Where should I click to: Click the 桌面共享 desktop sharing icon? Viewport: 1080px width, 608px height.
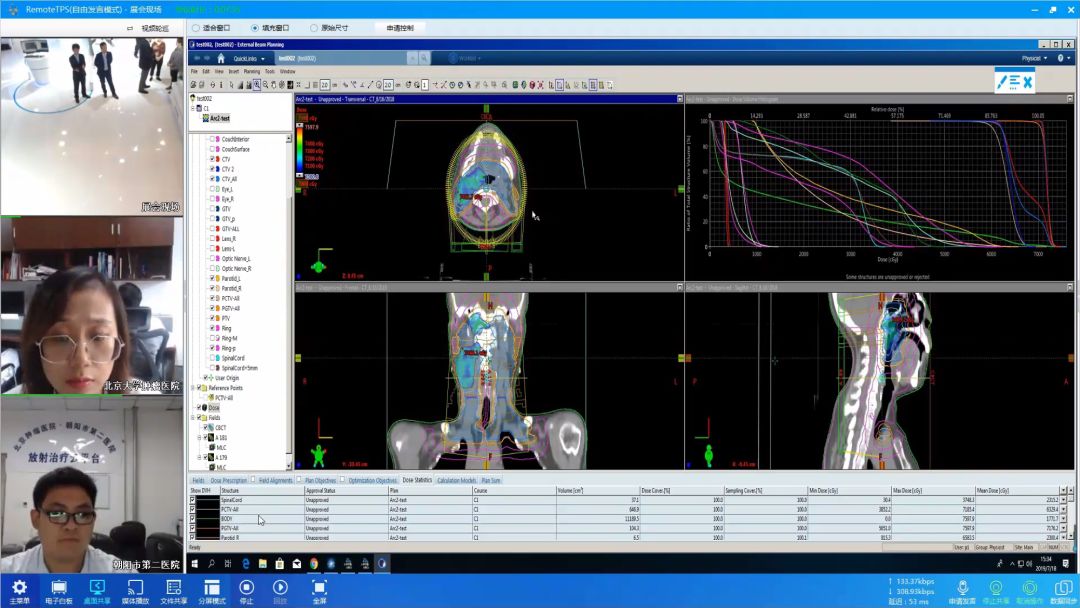coord(98,588)
